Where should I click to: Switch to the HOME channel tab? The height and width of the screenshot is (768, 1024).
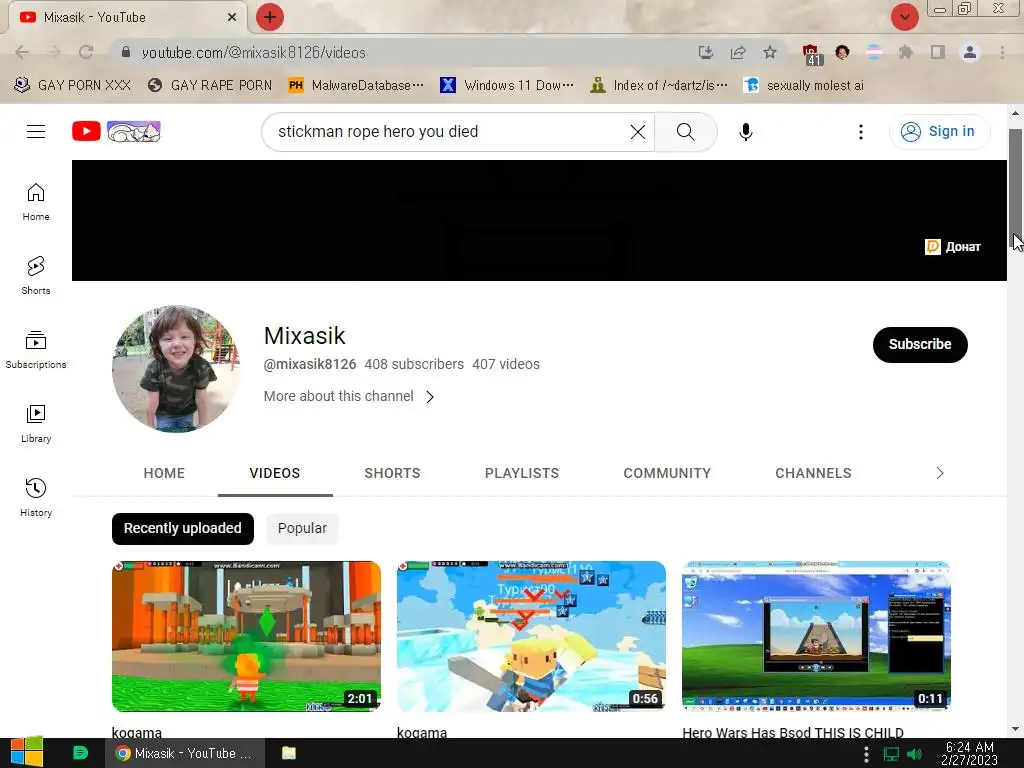[164, 473]
